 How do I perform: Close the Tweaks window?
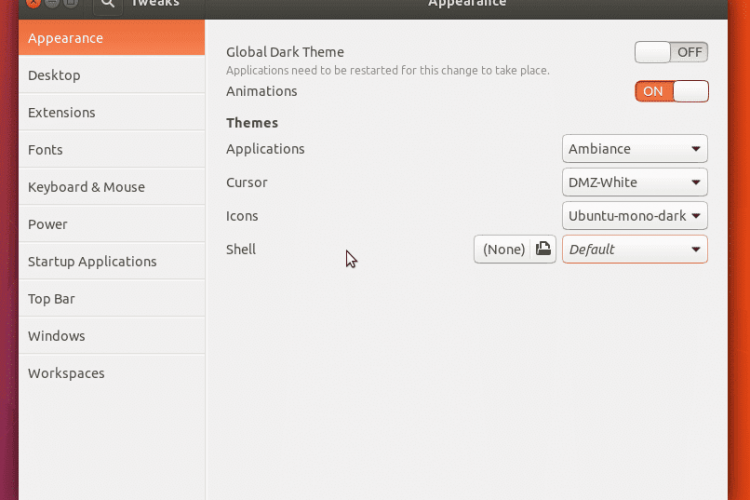tap(33, 3)
